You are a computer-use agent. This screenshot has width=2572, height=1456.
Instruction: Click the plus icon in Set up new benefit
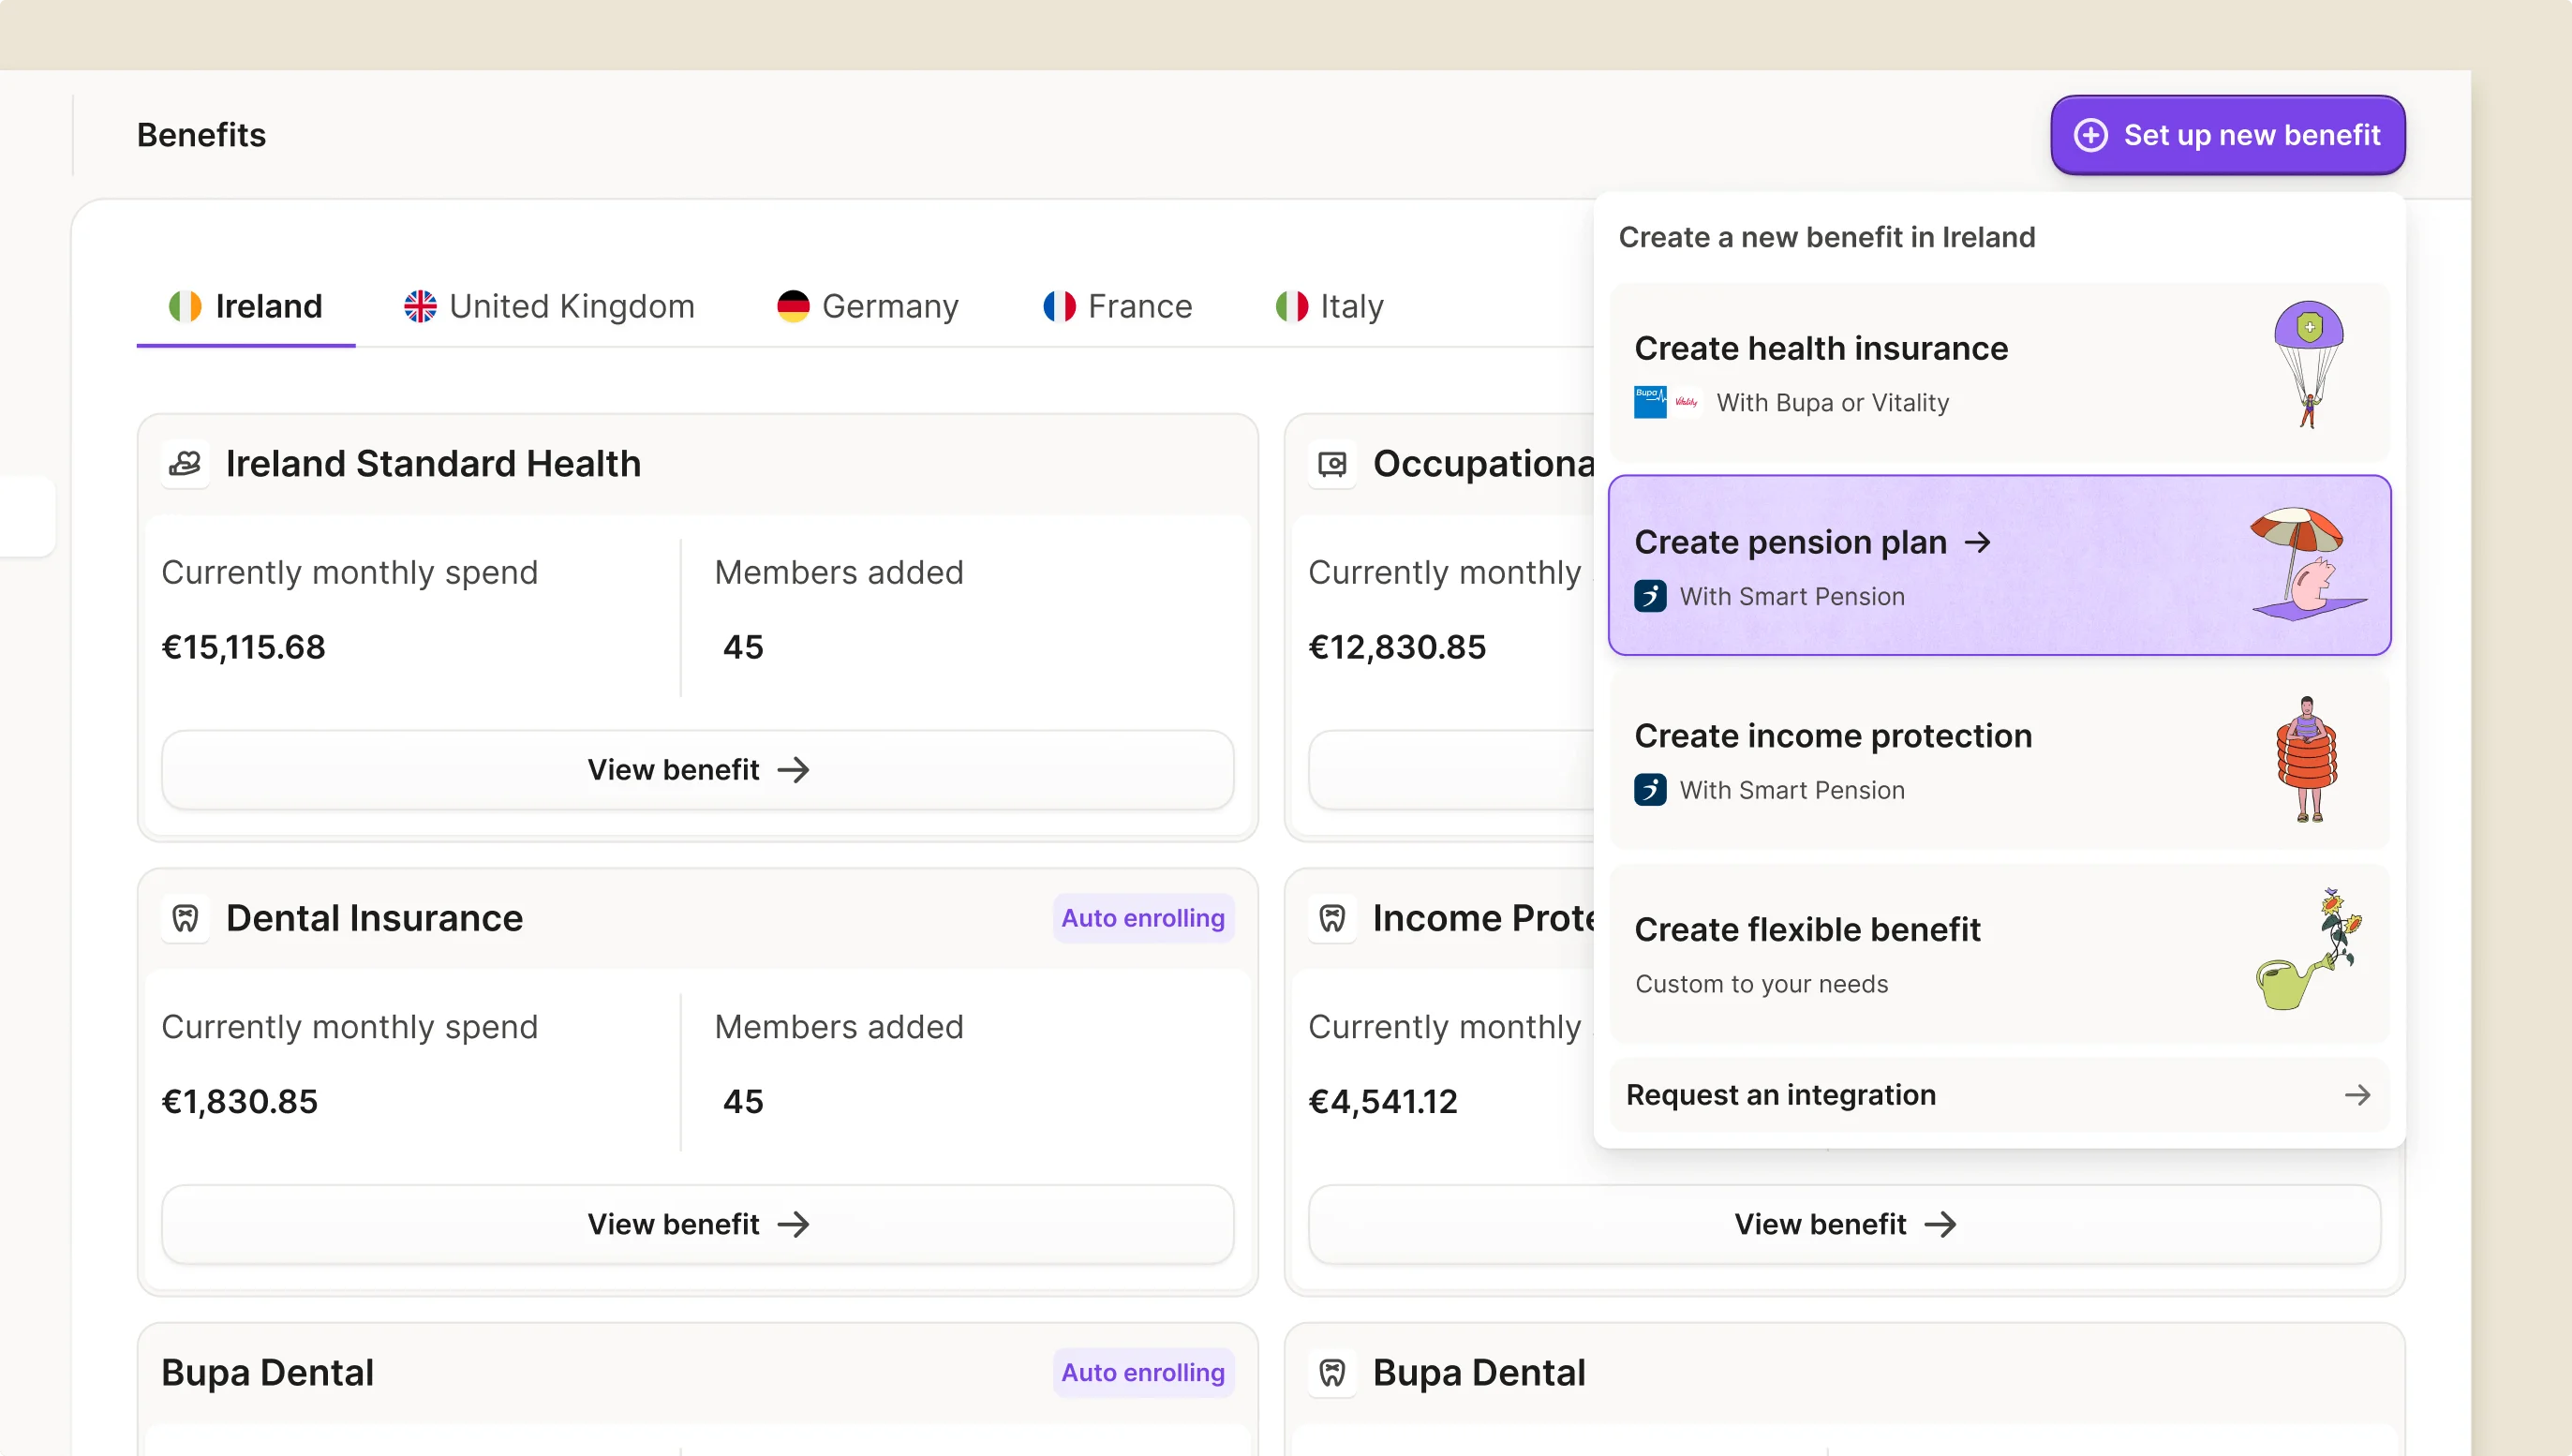[x=2090, y=135]
